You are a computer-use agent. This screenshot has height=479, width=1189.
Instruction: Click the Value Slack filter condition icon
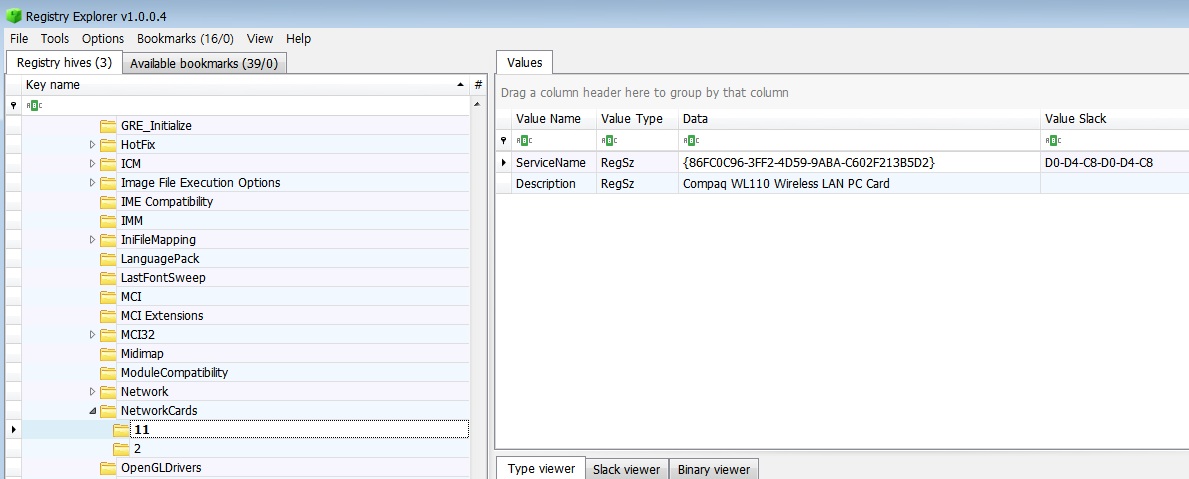1053,140
